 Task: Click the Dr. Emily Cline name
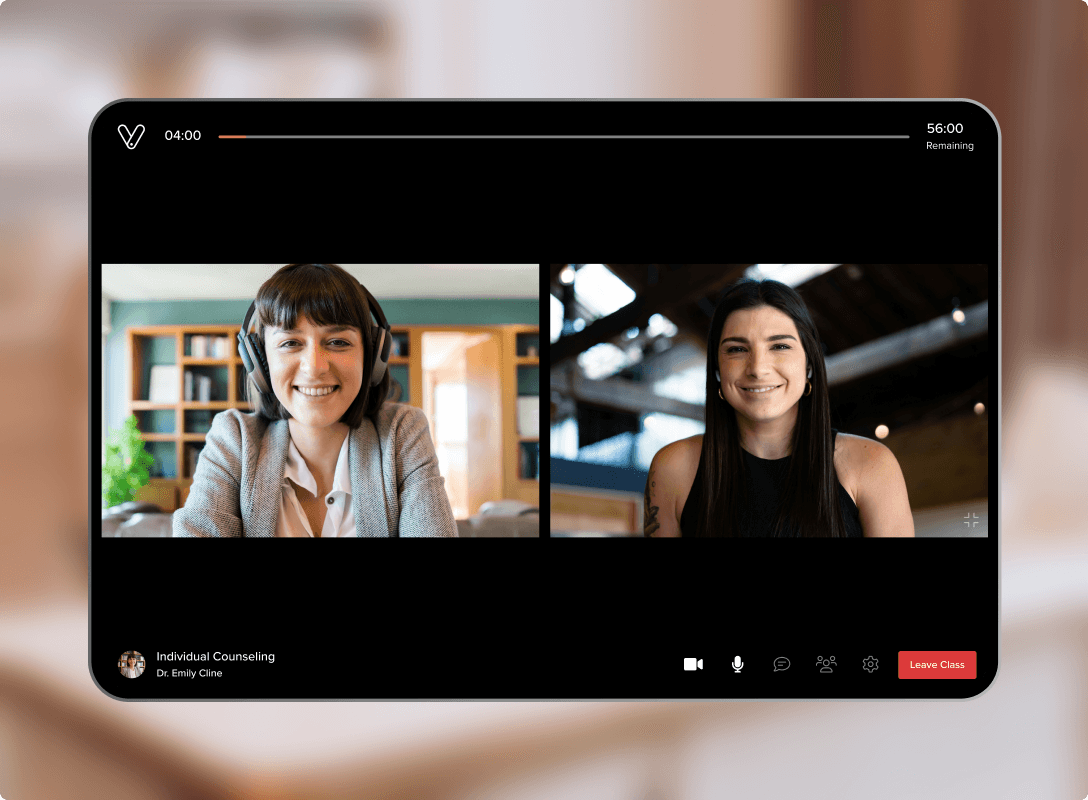click(x=189, y=674)
